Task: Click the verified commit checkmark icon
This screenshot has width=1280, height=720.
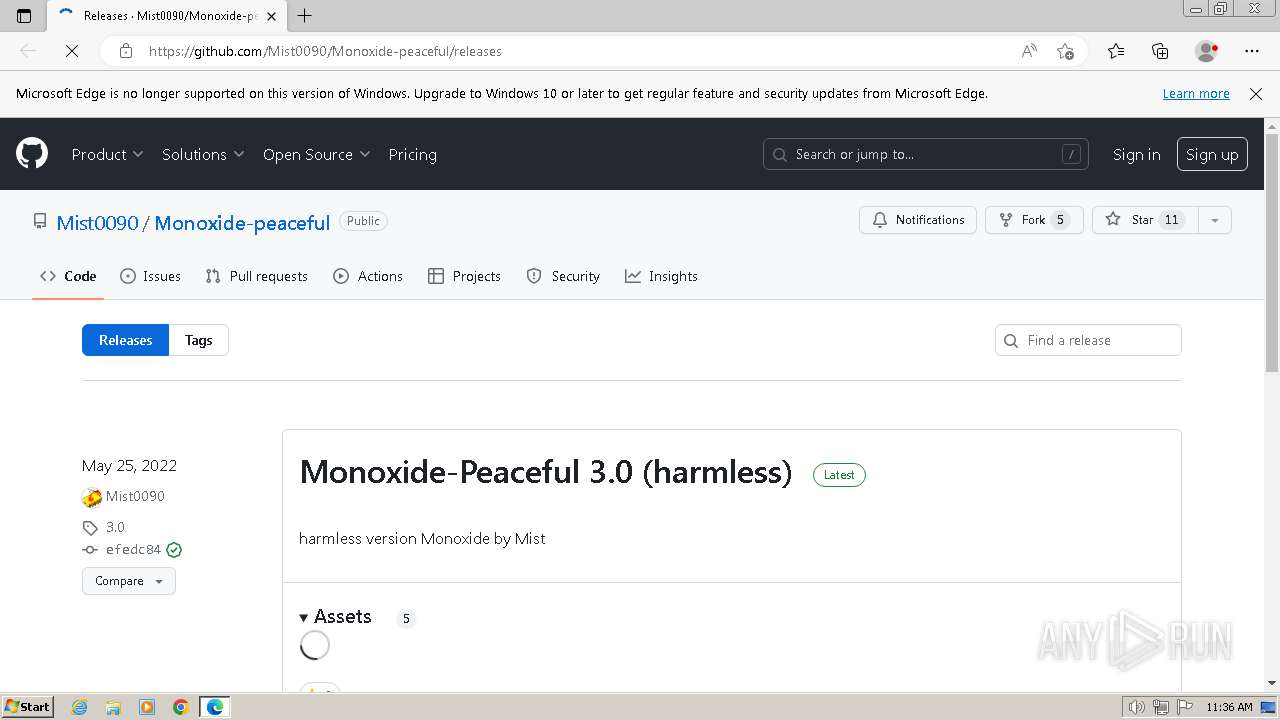Action: coord(174,549)
